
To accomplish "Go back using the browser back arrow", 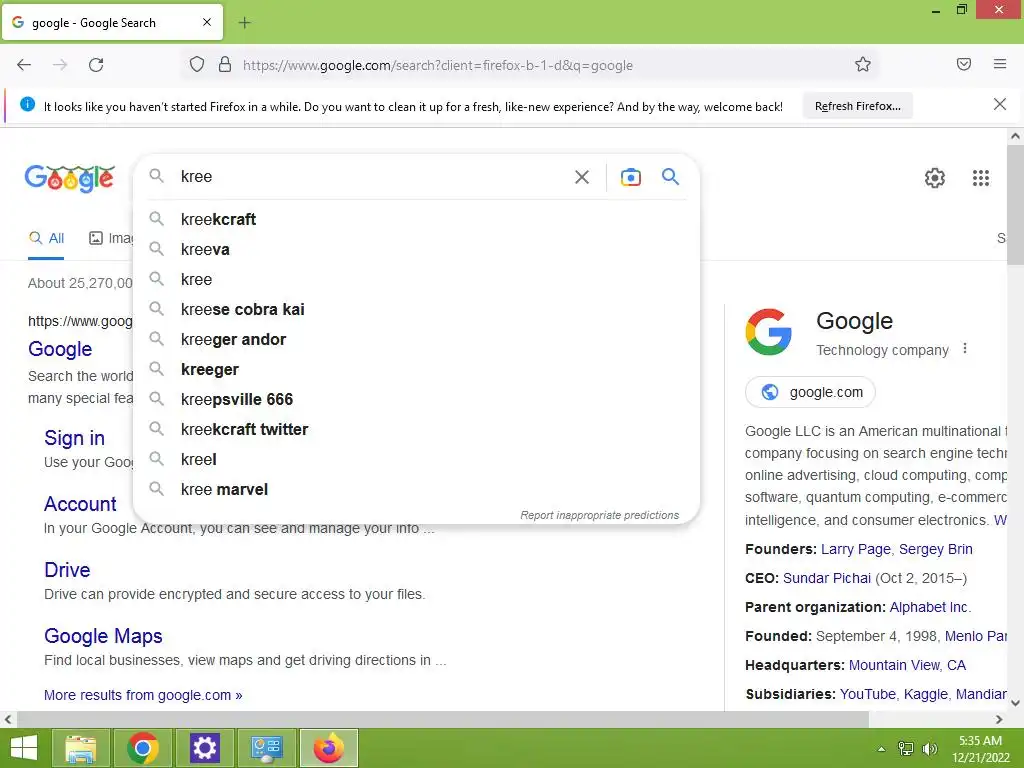I will [x=24, y=65].
